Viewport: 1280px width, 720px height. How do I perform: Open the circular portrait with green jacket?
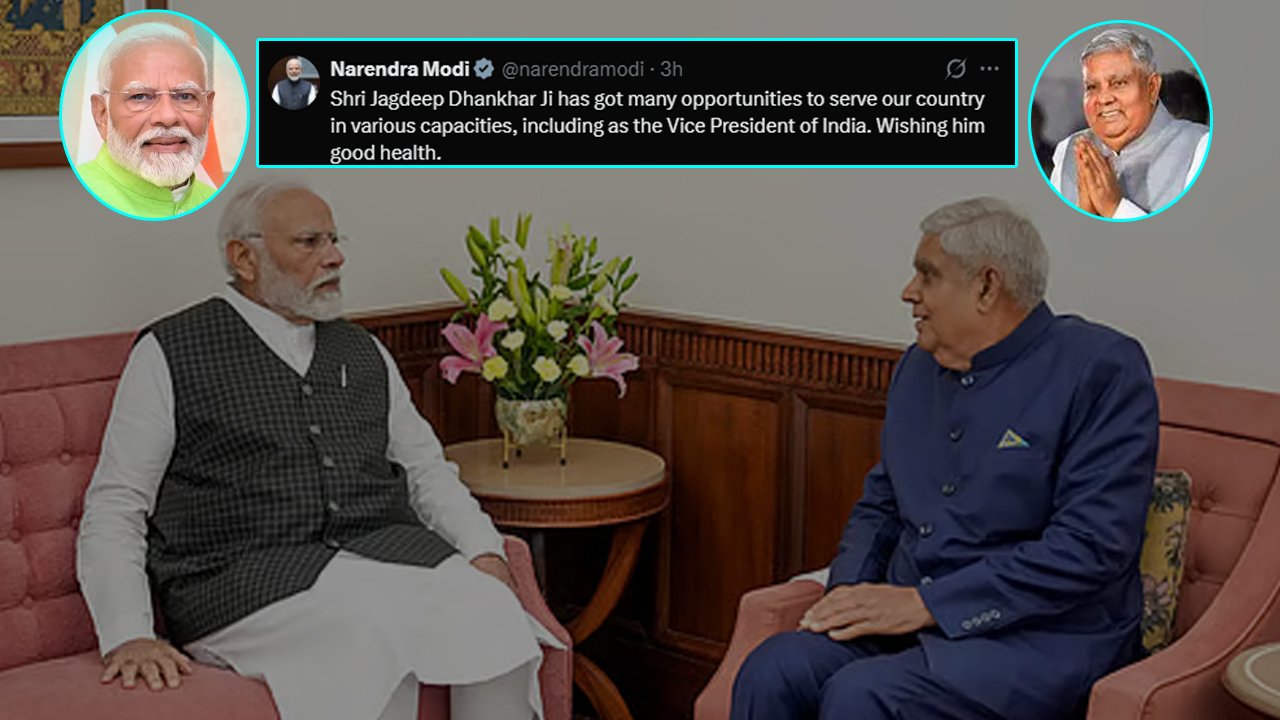pos(154,114)
